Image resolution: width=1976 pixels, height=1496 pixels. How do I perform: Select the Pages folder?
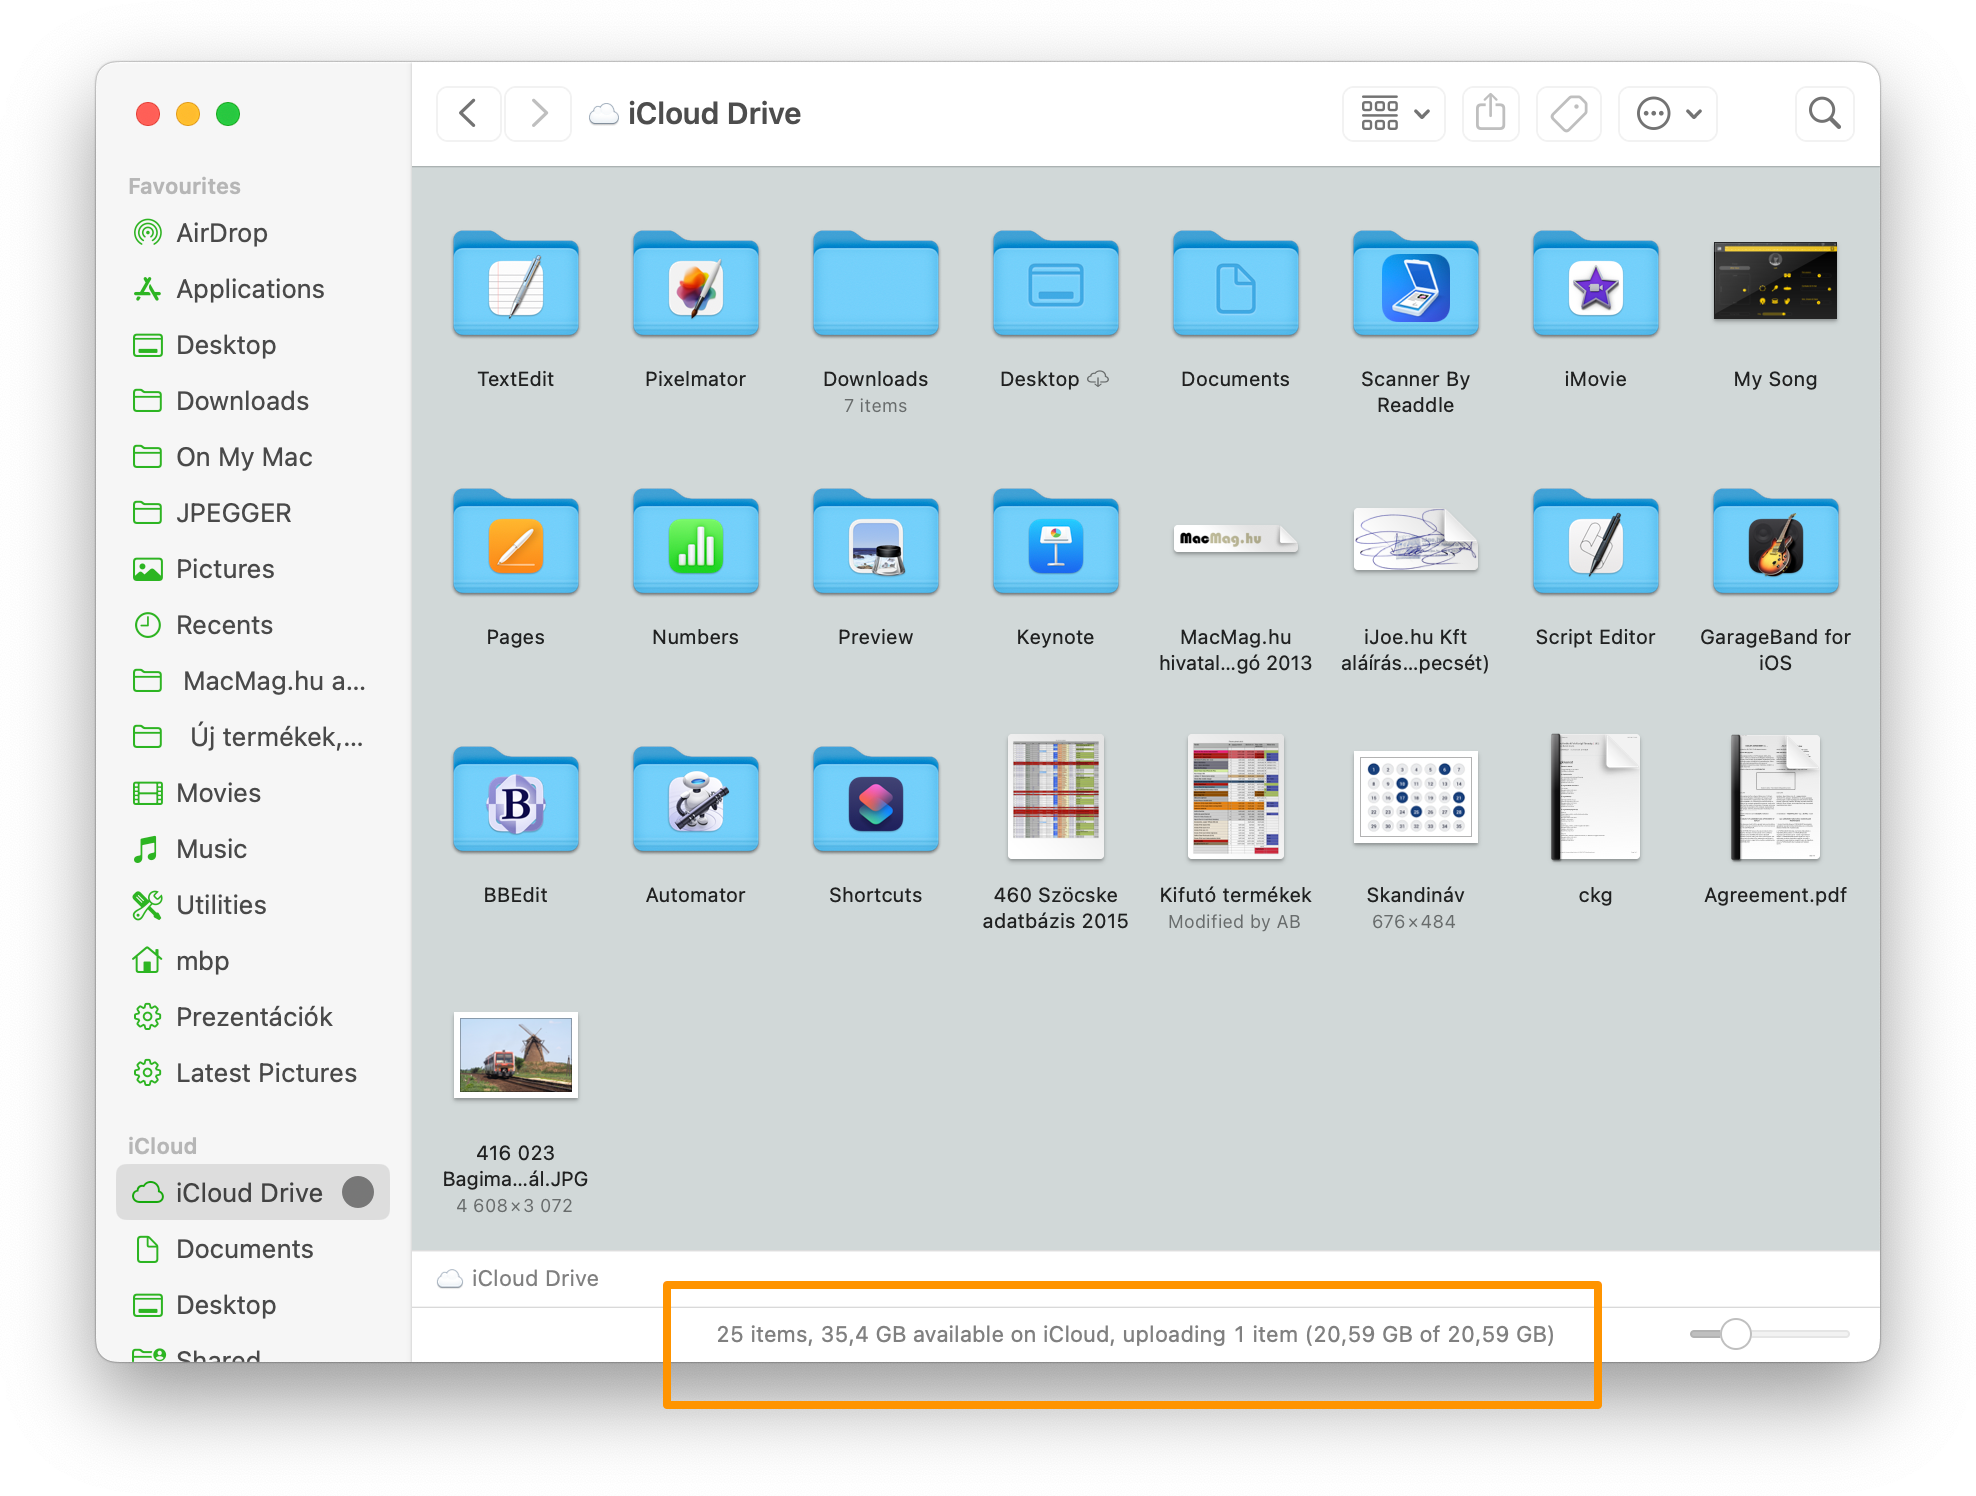point(515,543)
